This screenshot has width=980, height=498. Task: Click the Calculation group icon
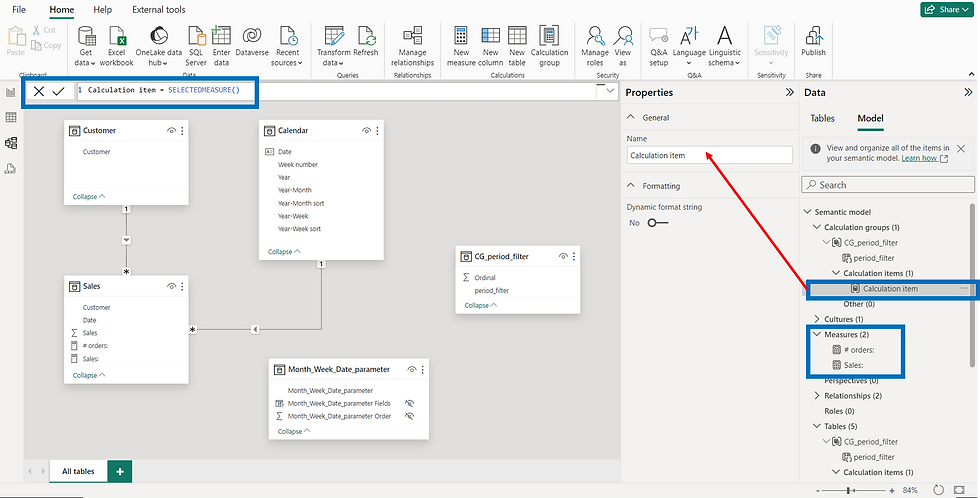549,36
